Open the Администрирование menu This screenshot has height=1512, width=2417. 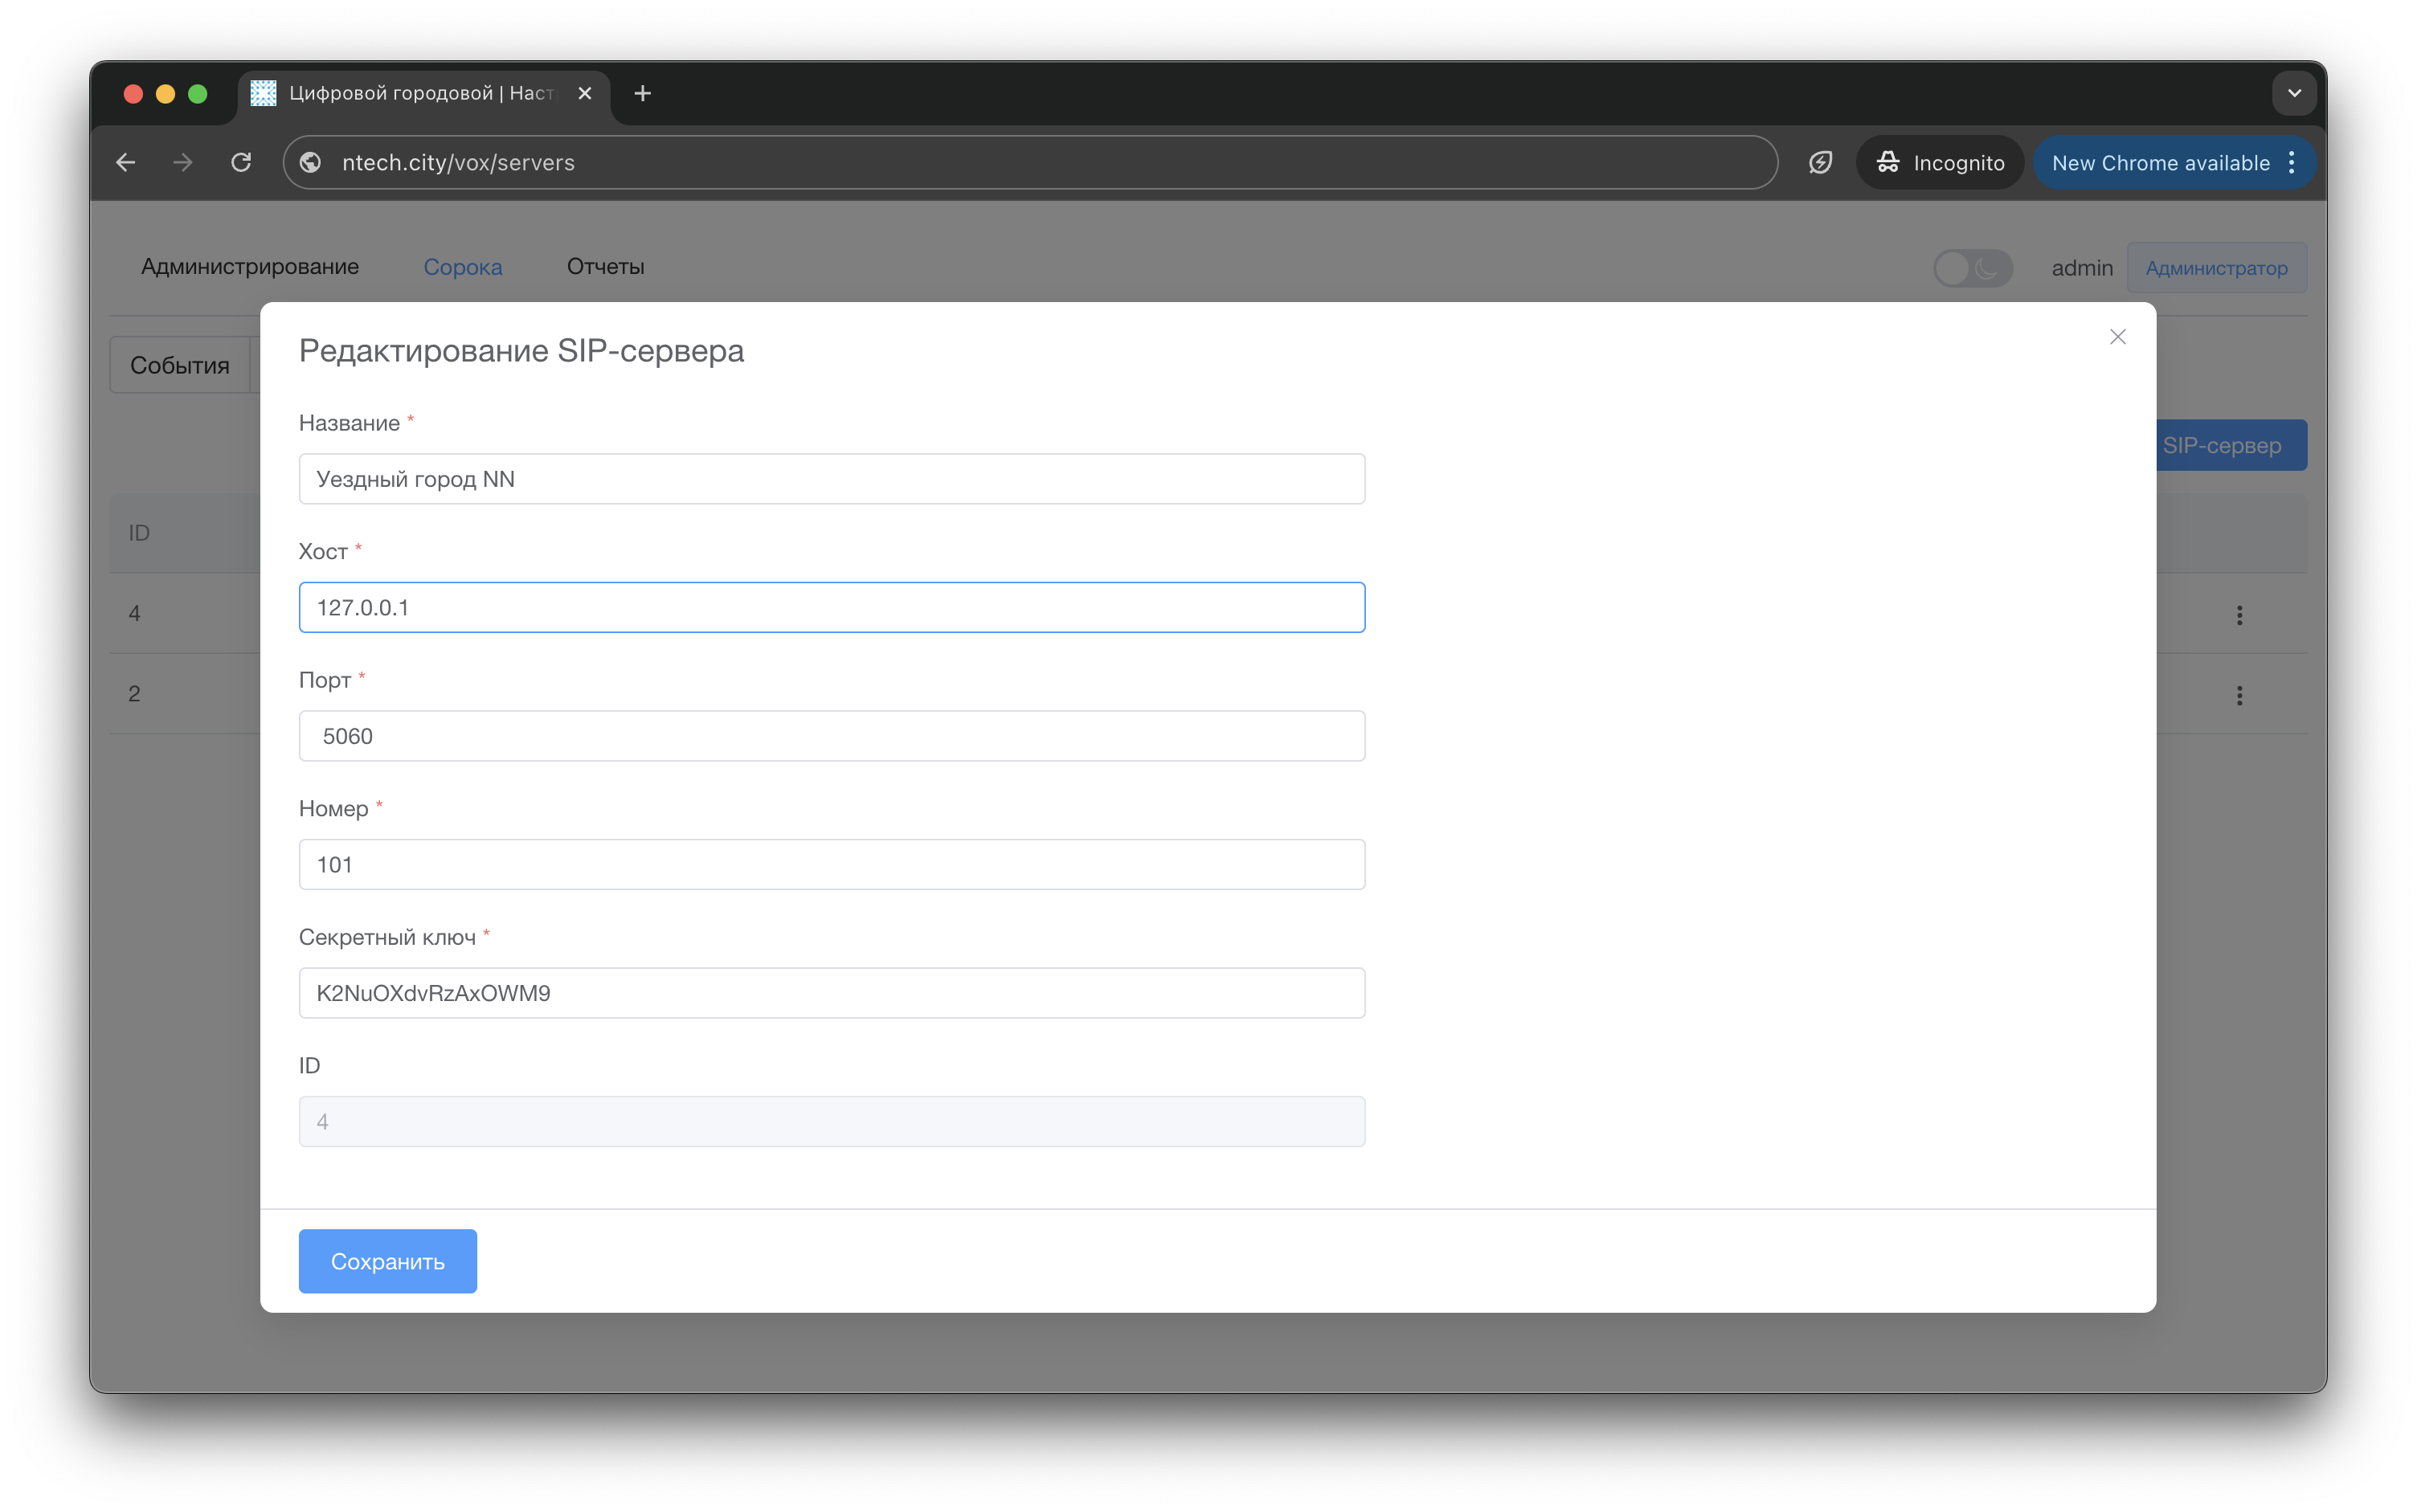[250, 267]
